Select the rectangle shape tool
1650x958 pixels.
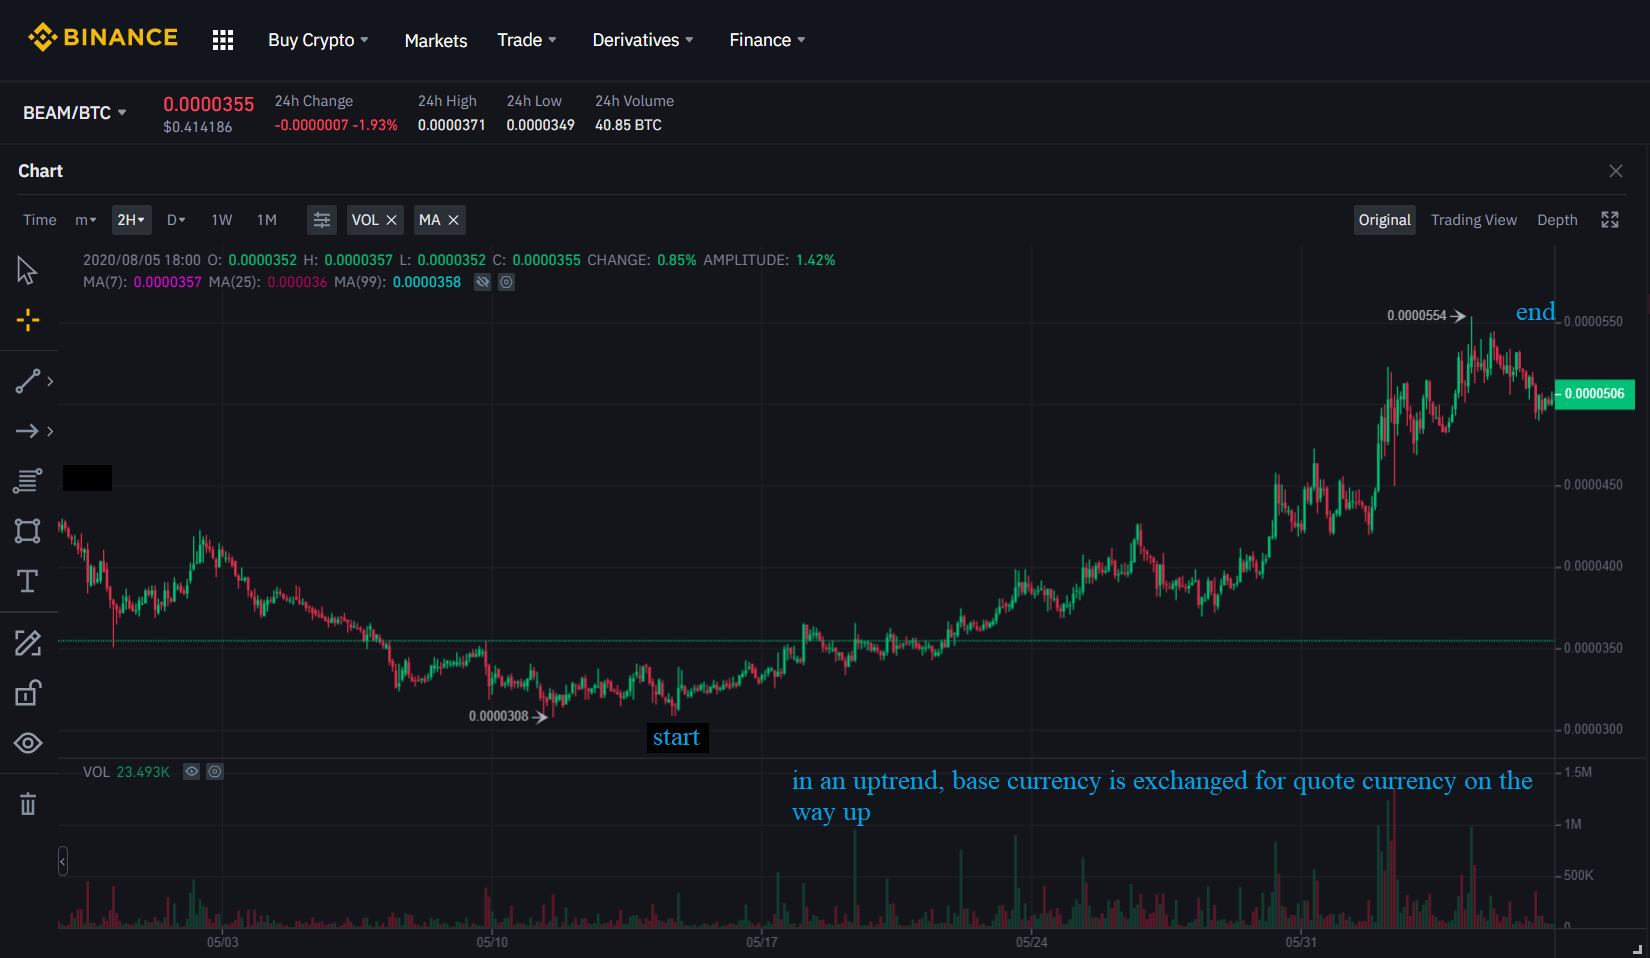click(x=27, y=531)
